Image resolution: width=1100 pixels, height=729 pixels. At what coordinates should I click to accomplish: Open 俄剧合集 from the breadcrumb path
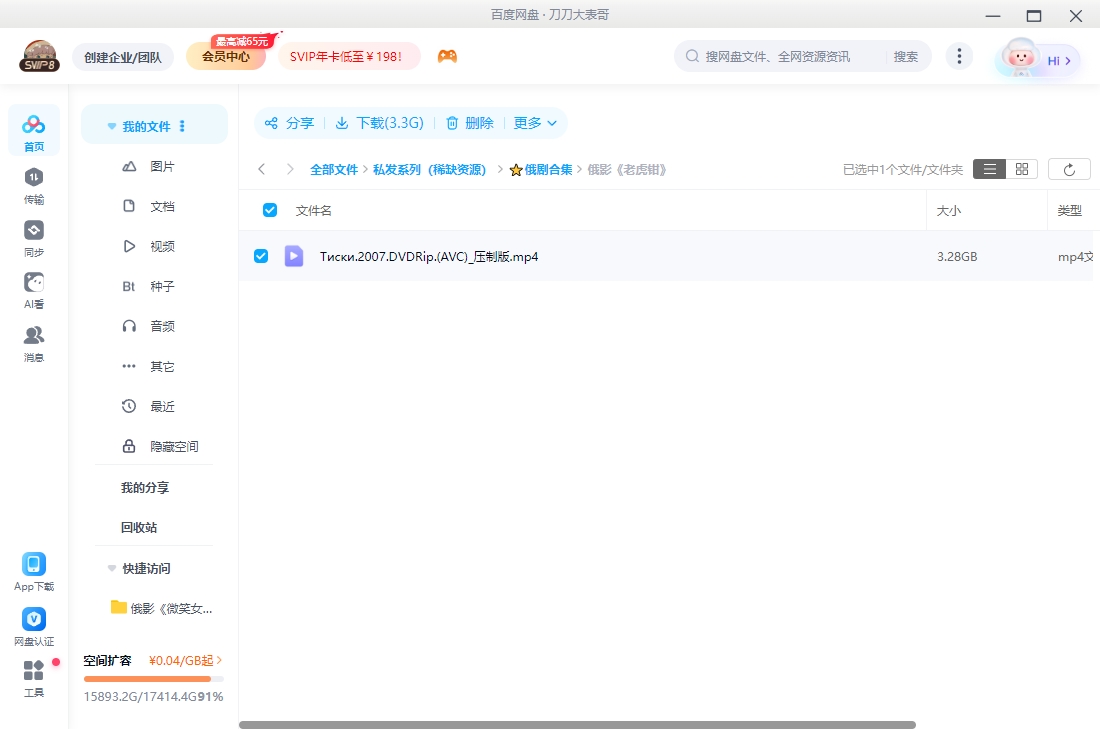[x=547, y=169]
